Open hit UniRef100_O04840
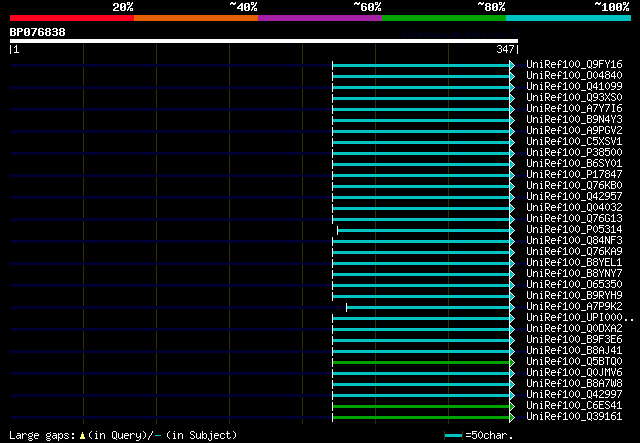 click(574, 75)
